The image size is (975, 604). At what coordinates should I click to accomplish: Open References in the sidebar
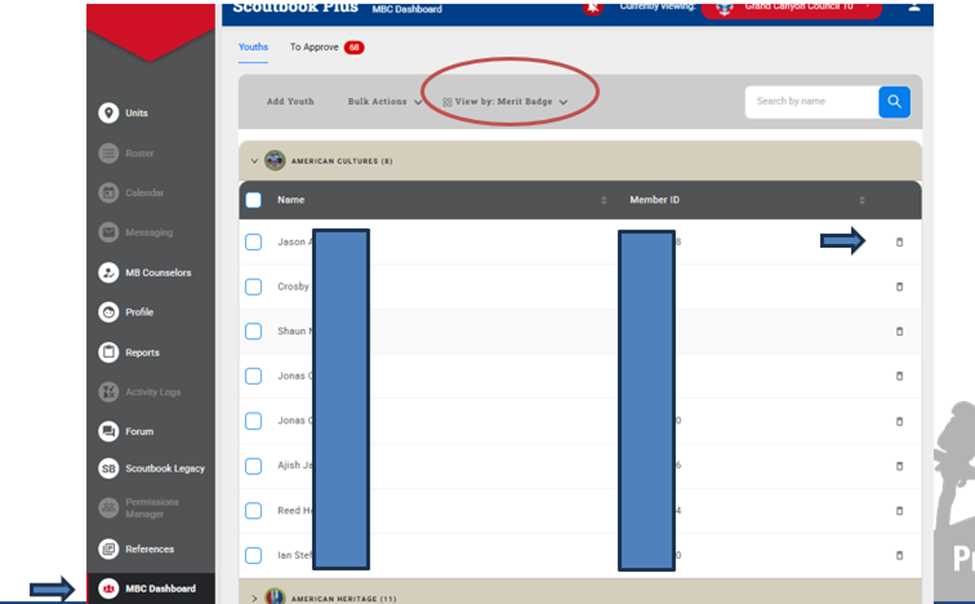pyautogui.click(x=136, y=549)
